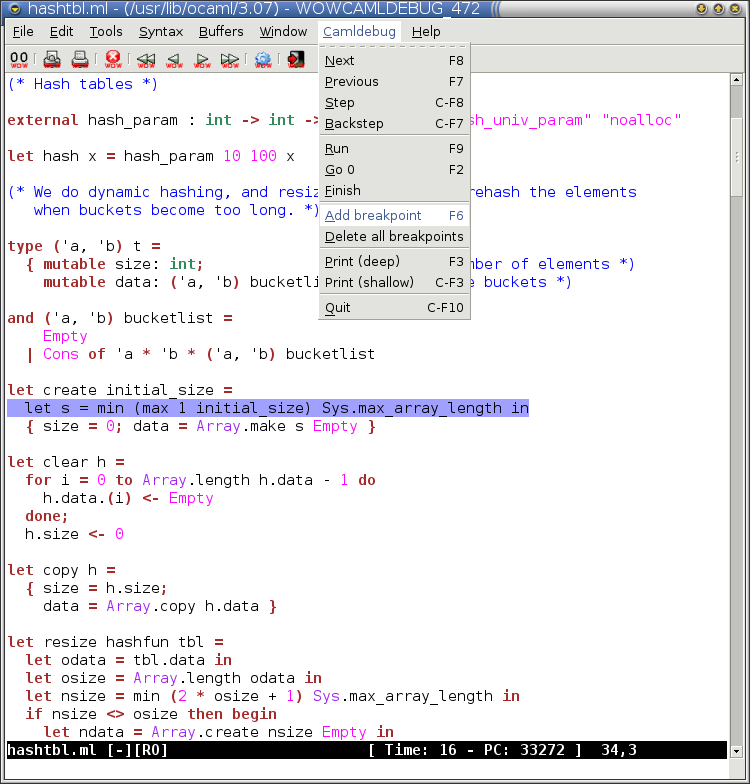This screenshot has height=784, width=750.
Task: Click the print preview toolbar icon
Action: coord(50,59)
